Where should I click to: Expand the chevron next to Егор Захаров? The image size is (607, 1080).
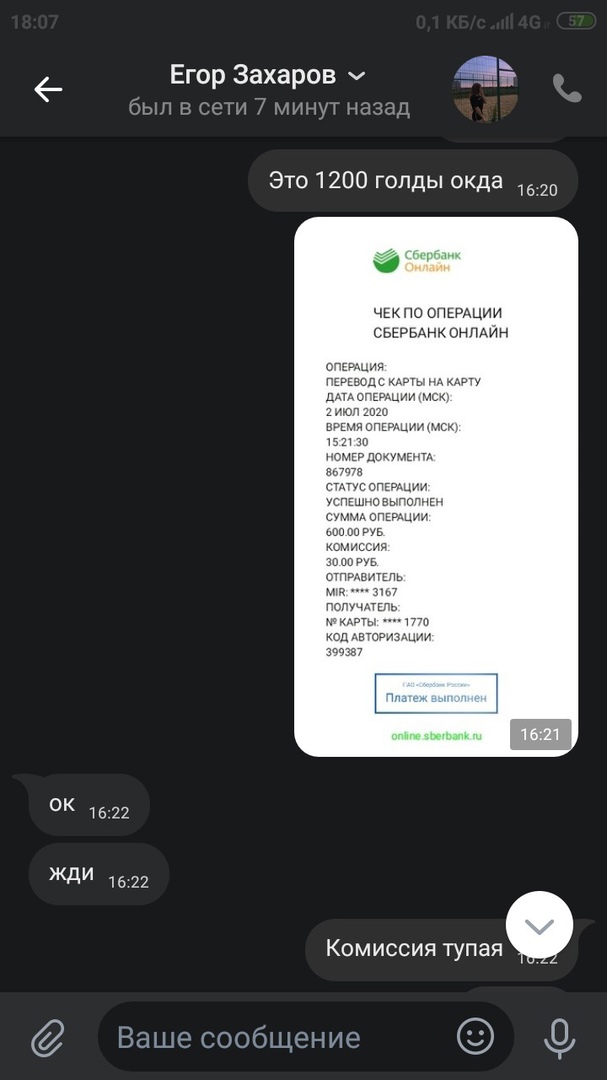point(356,76)
